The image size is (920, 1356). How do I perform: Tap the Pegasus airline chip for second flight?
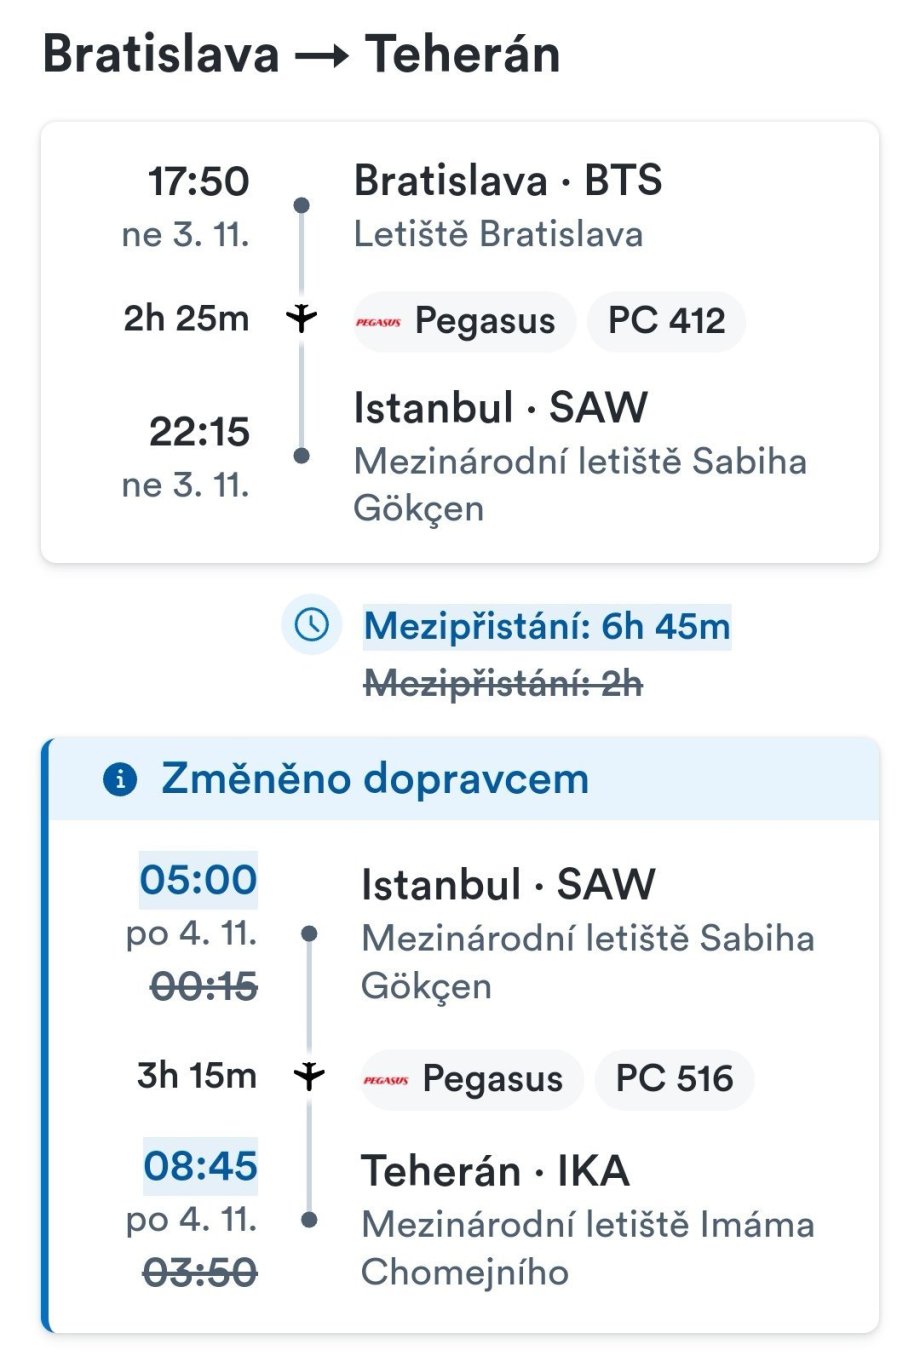click(472, 1080)
